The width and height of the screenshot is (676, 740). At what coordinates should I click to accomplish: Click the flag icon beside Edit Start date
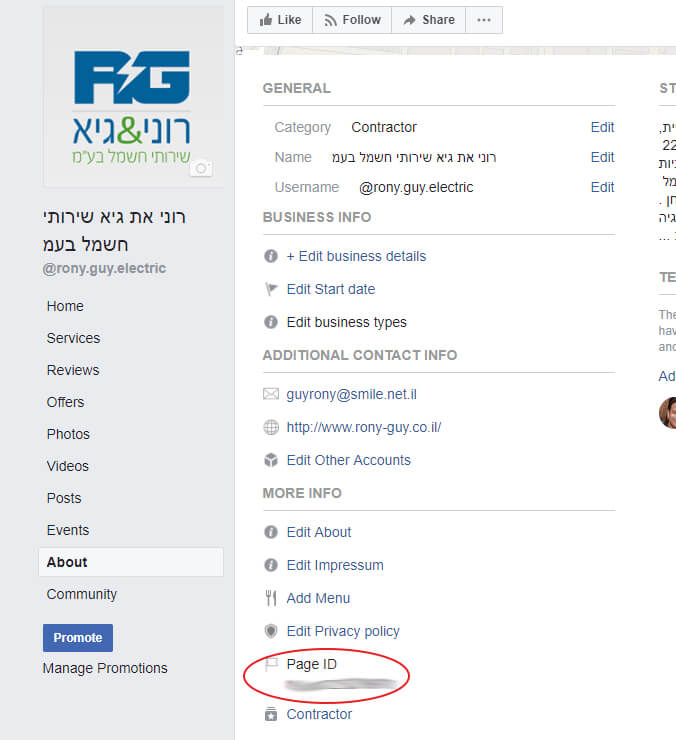(270, 289)
